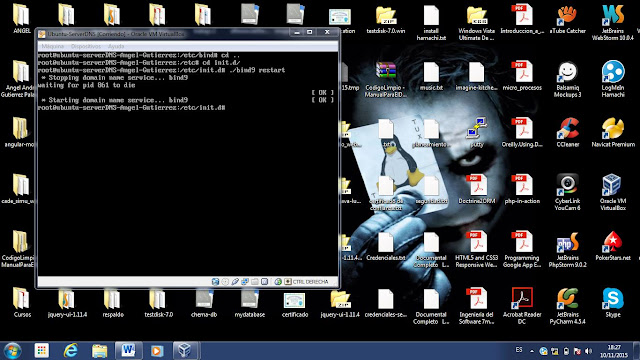Viewport: 640px width, 360px height.
Task: Click the CTRL DERECHA host key label
Action: [x=310, y=282]
